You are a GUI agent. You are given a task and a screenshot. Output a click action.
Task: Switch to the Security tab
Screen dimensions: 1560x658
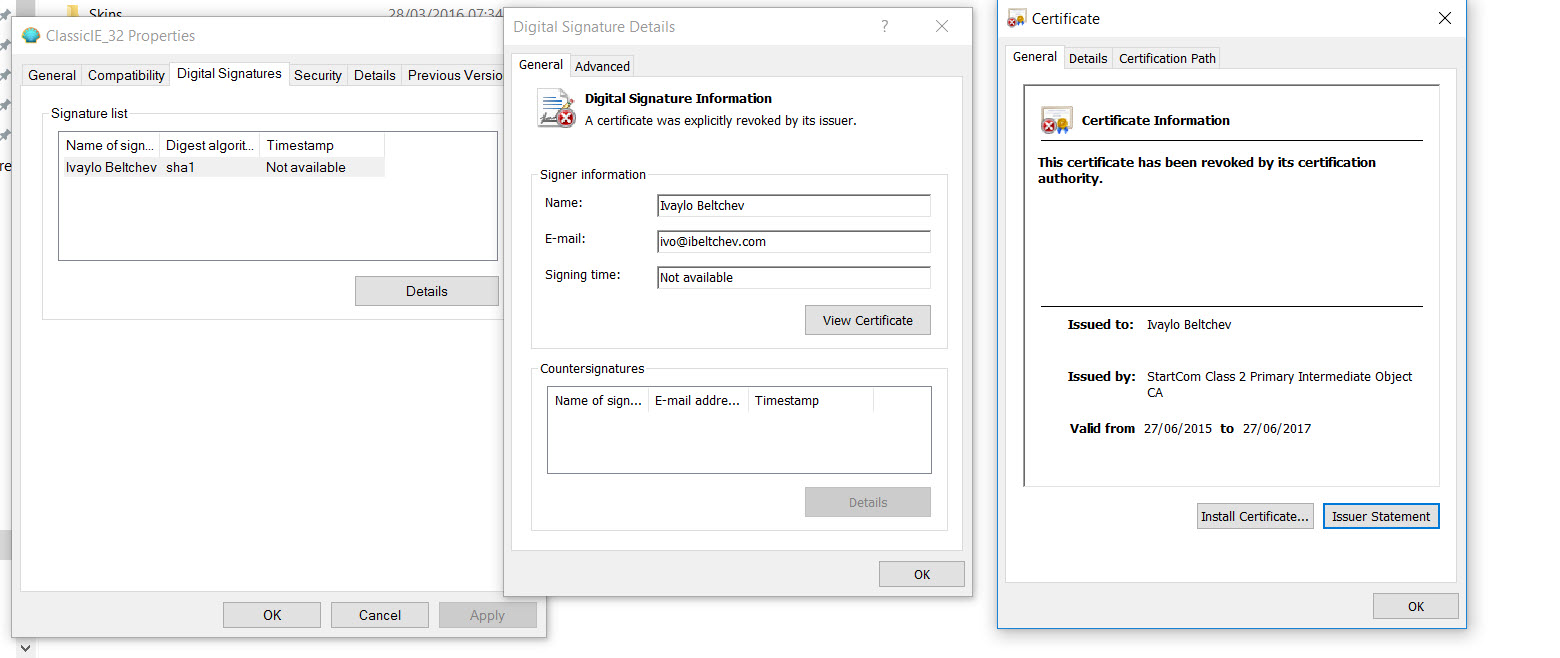tap(318, 75)
